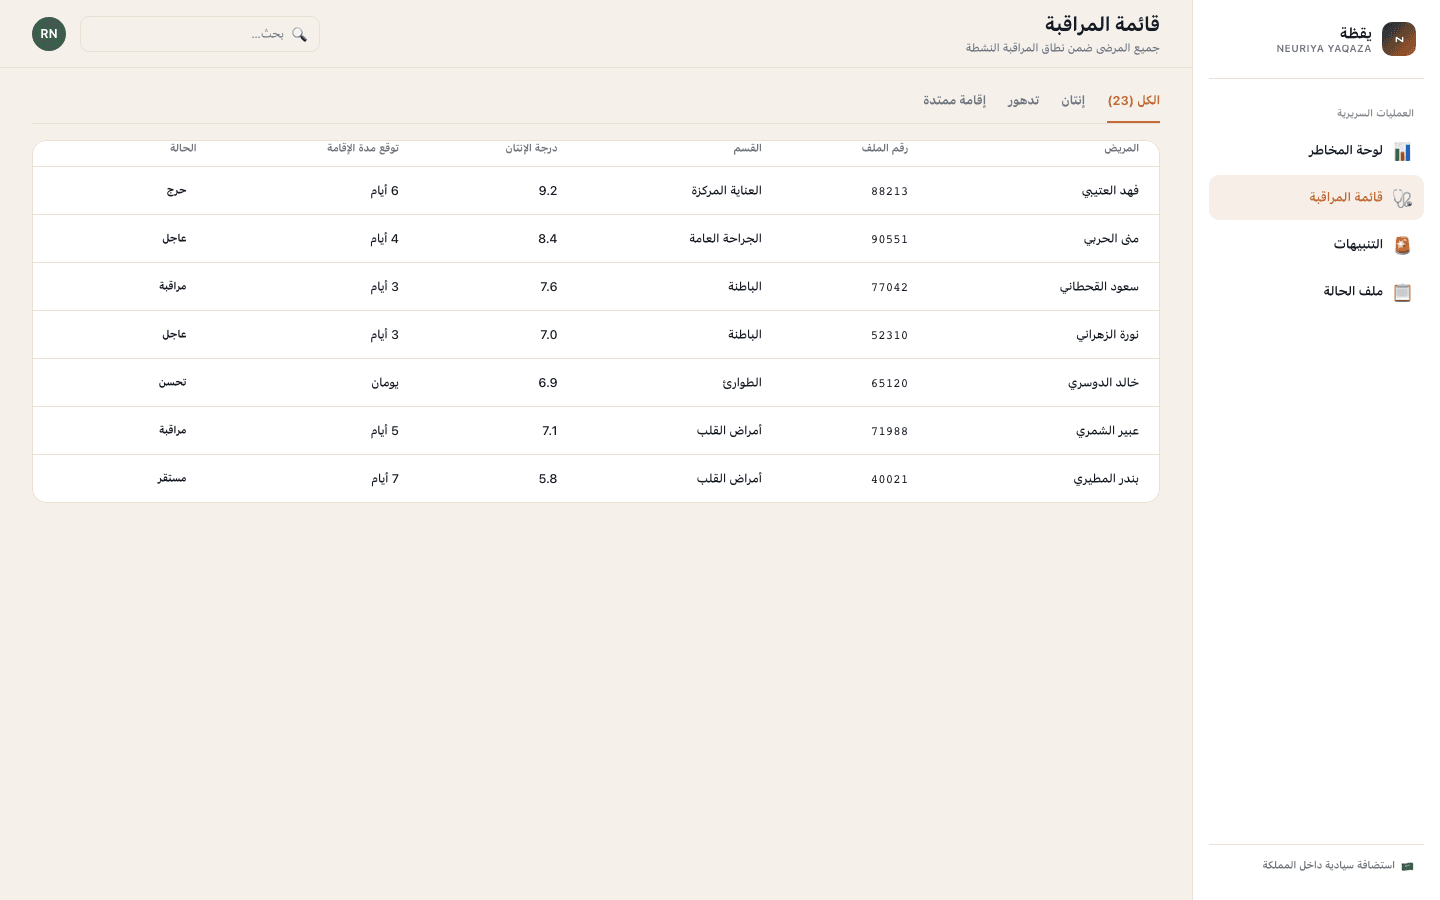Select patient فهد العتيبي
The image size is (1440, 900).
pos(1110,191)
